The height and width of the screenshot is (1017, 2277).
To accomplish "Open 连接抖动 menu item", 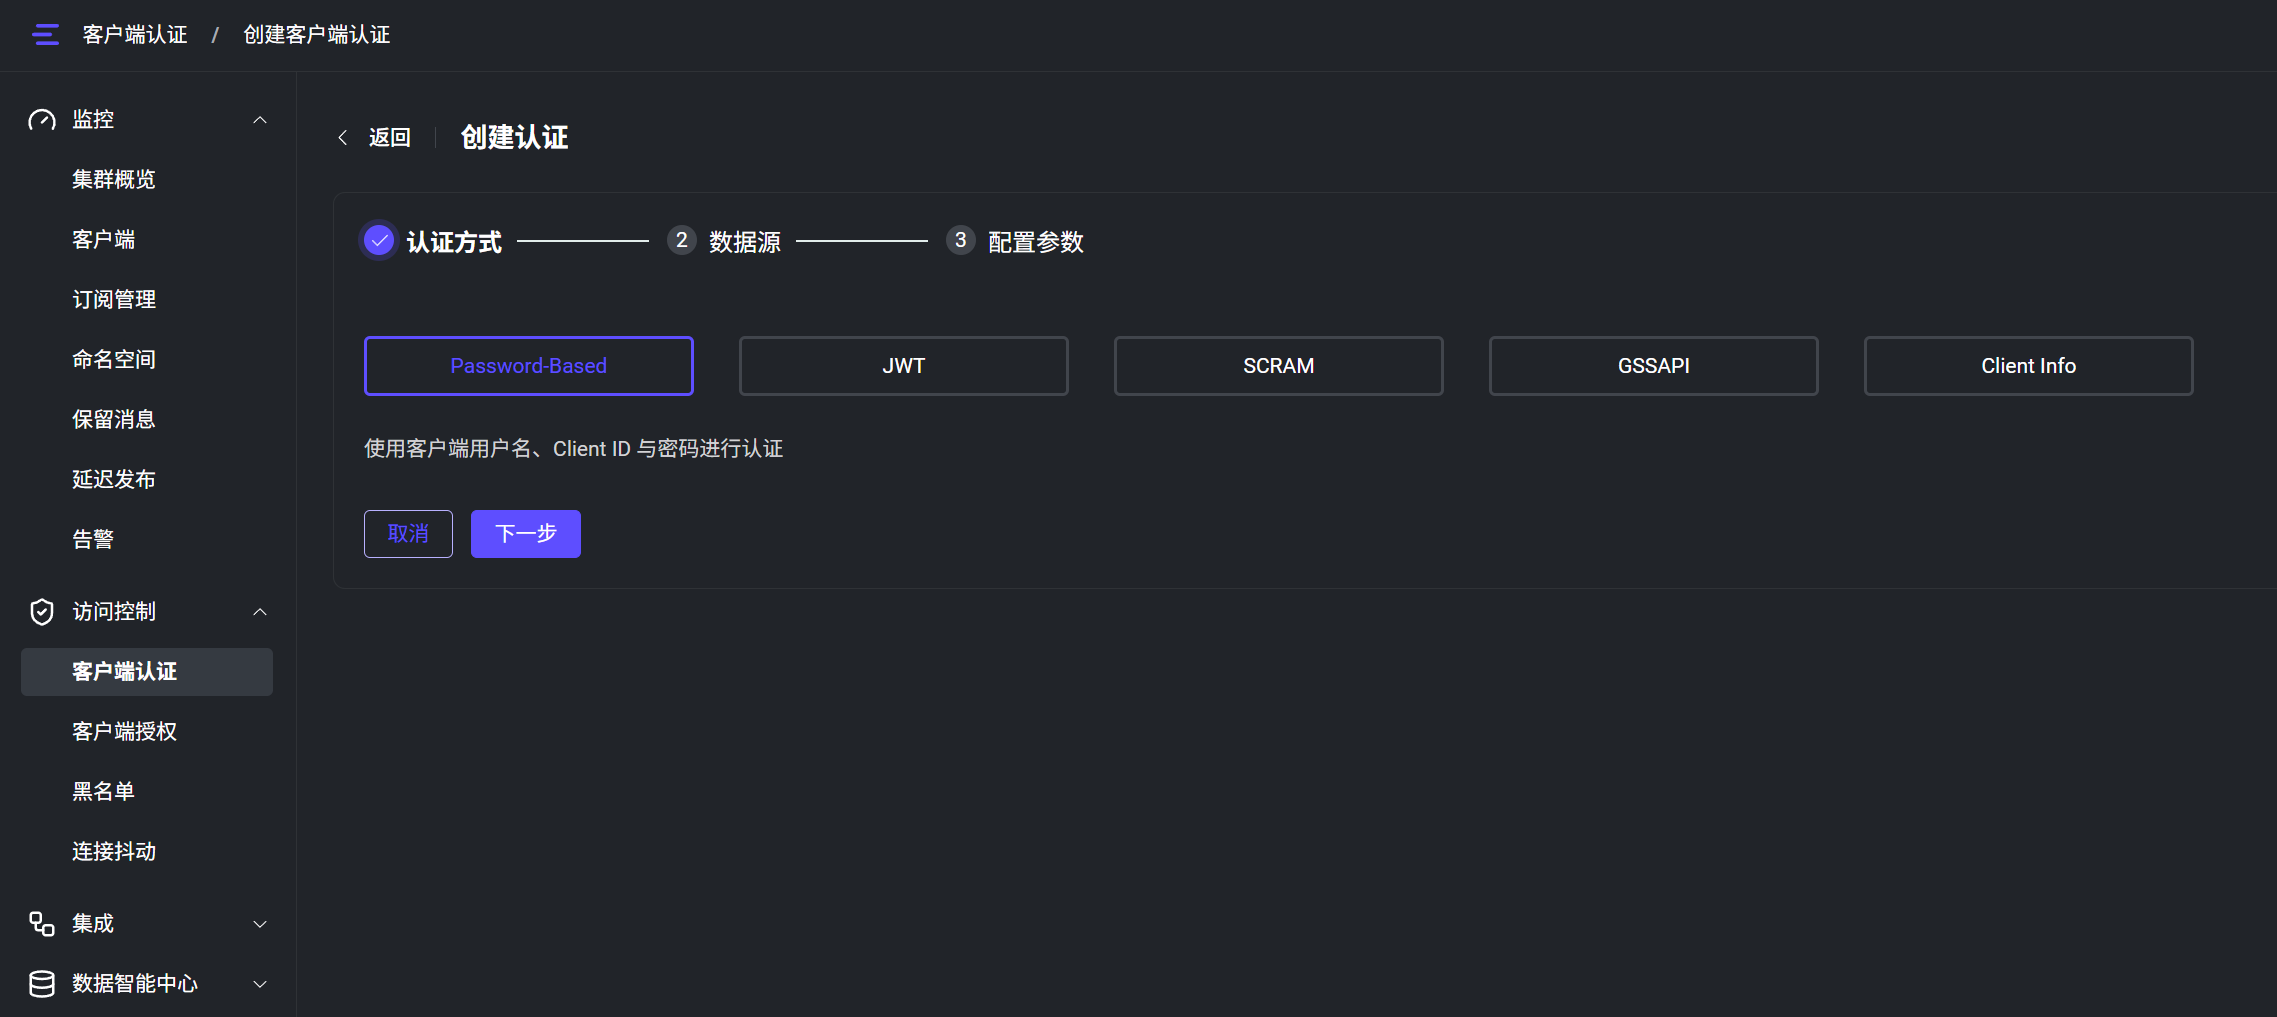I will 147,852.
